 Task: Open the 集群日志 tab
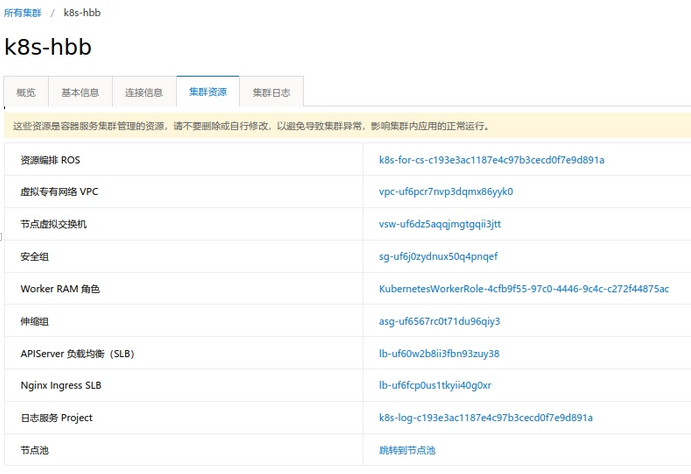tap(271, 92)
